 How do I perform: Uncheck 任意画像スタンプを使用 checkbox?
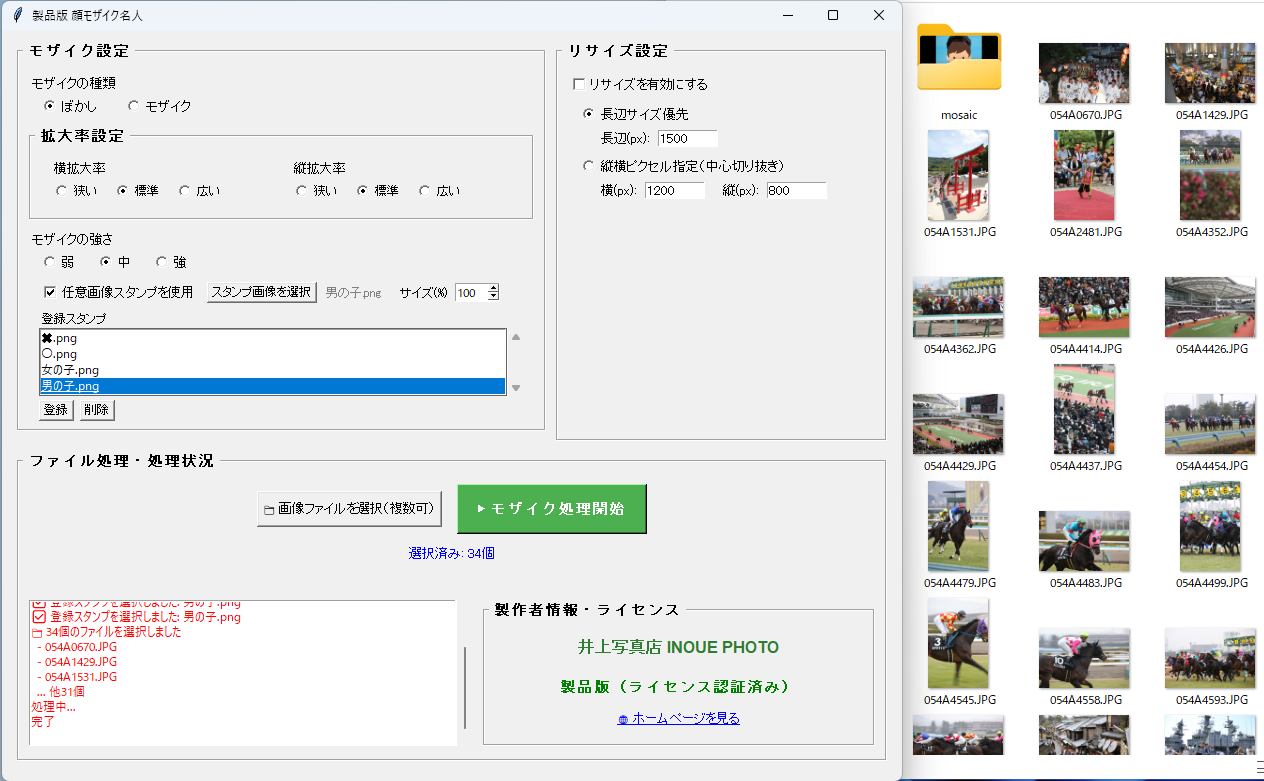point(50,292)
